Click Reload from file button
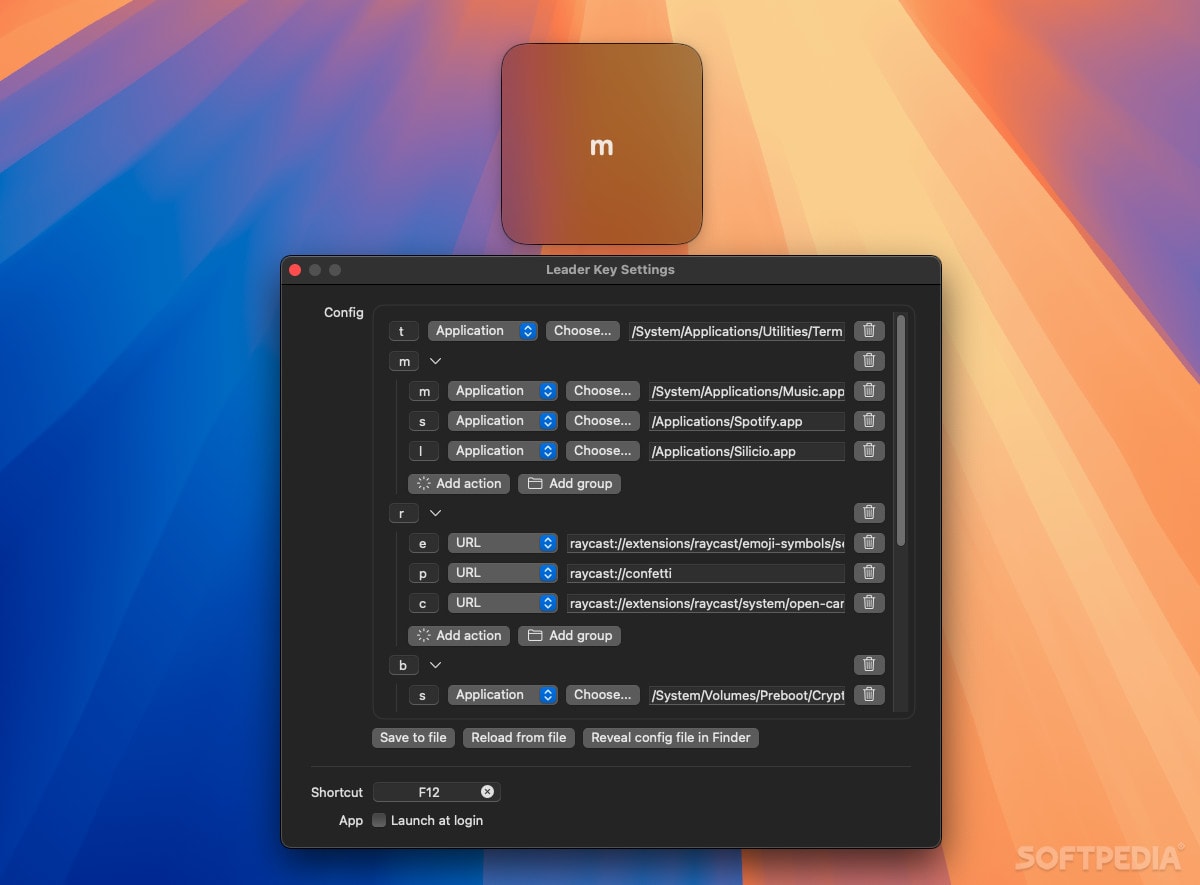The height and width of the screenshot is (885, 1200). [518, 738]
